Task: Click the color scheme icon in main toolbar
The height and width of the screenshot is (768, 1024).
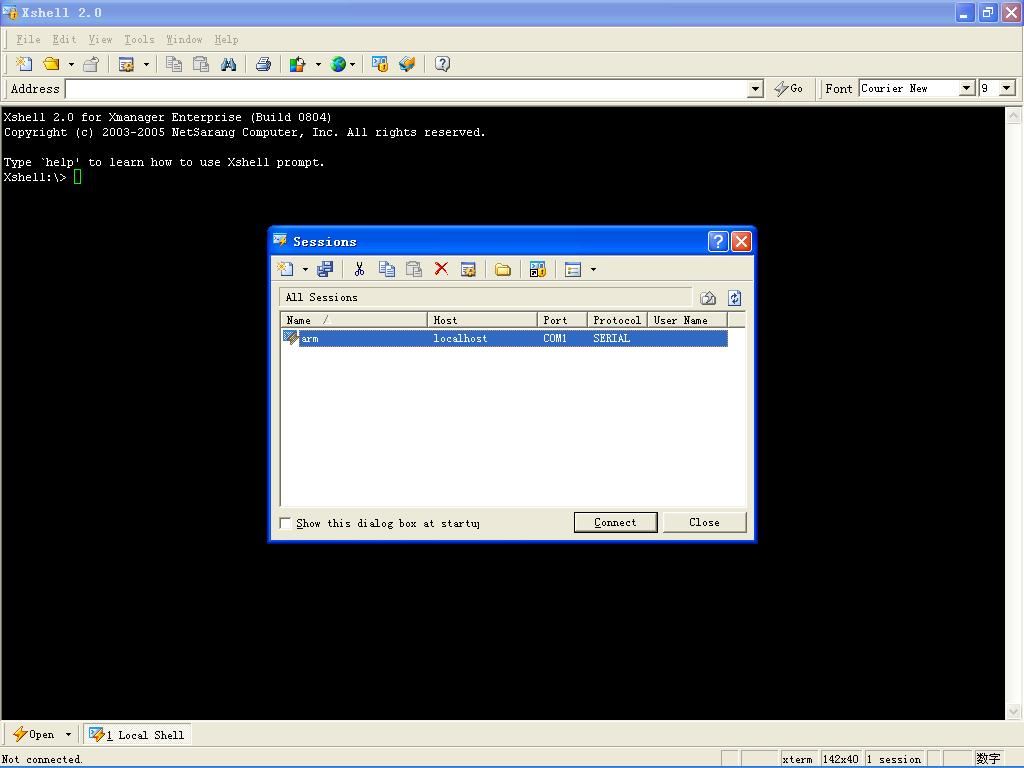Action: coord(298,64)
